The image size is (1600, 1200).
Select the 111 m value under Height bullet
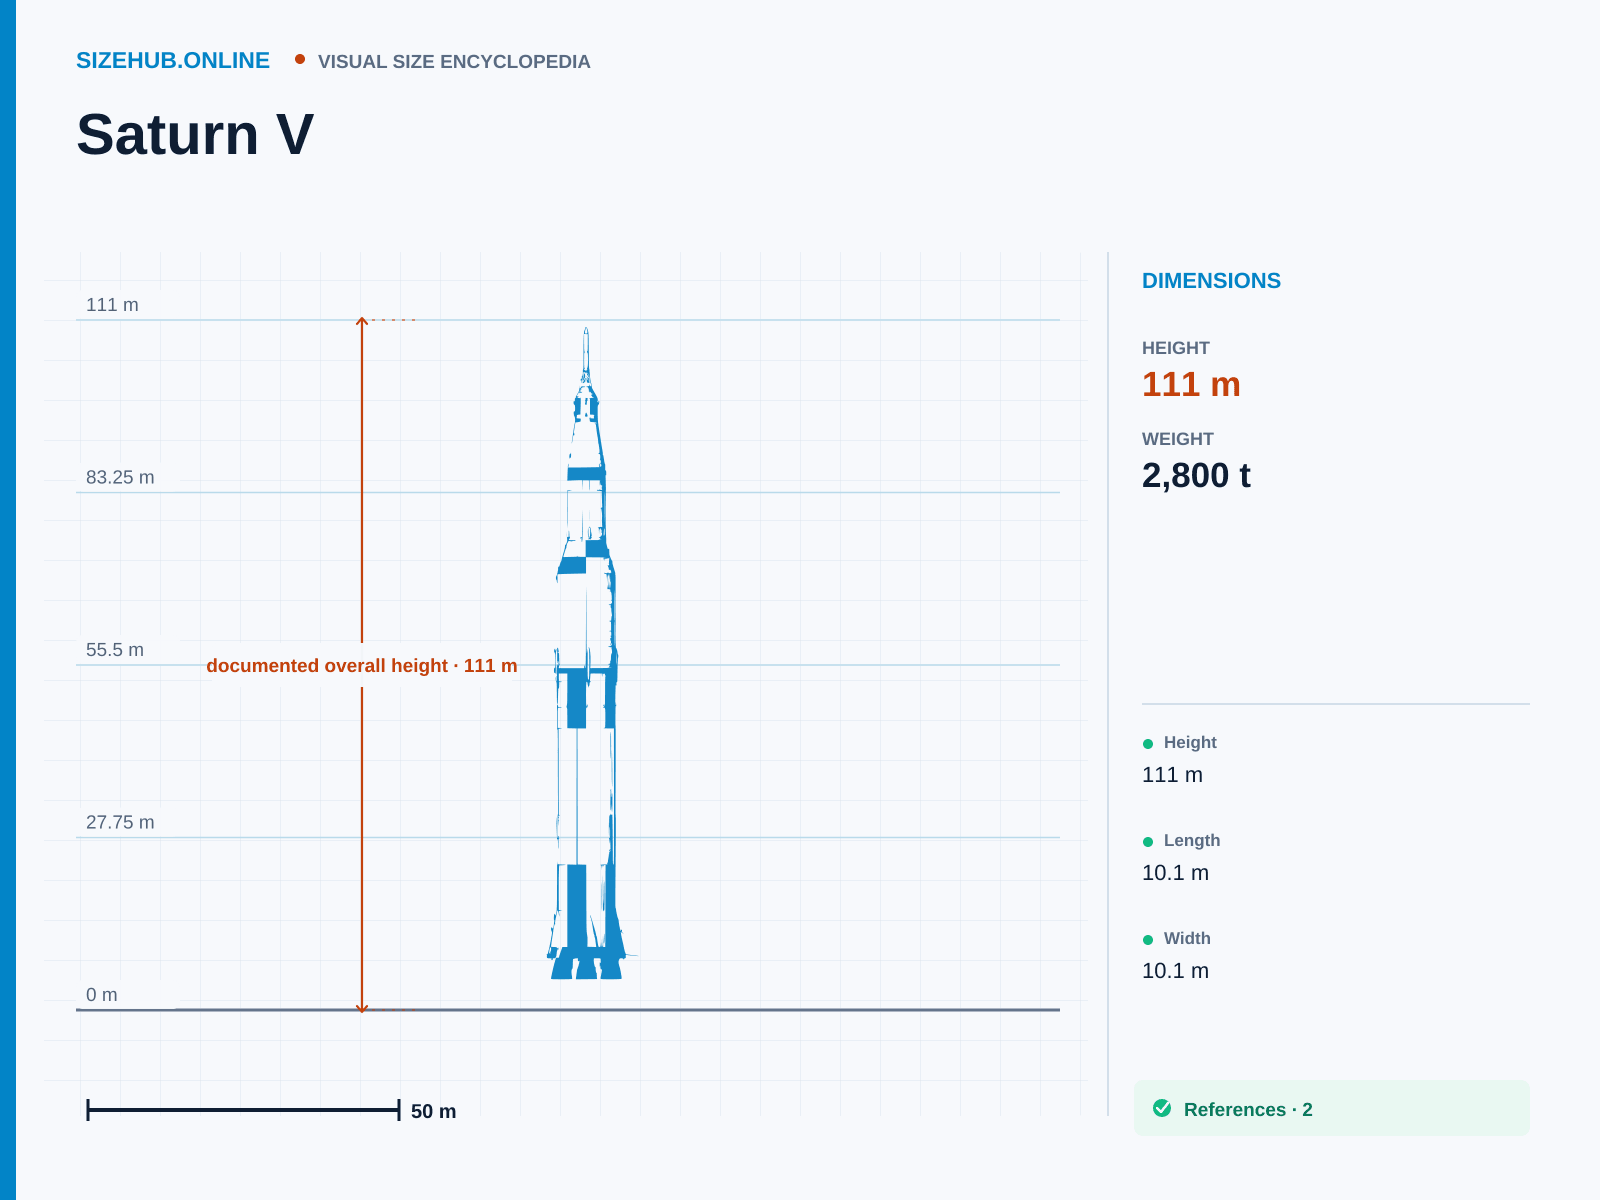1172,775
